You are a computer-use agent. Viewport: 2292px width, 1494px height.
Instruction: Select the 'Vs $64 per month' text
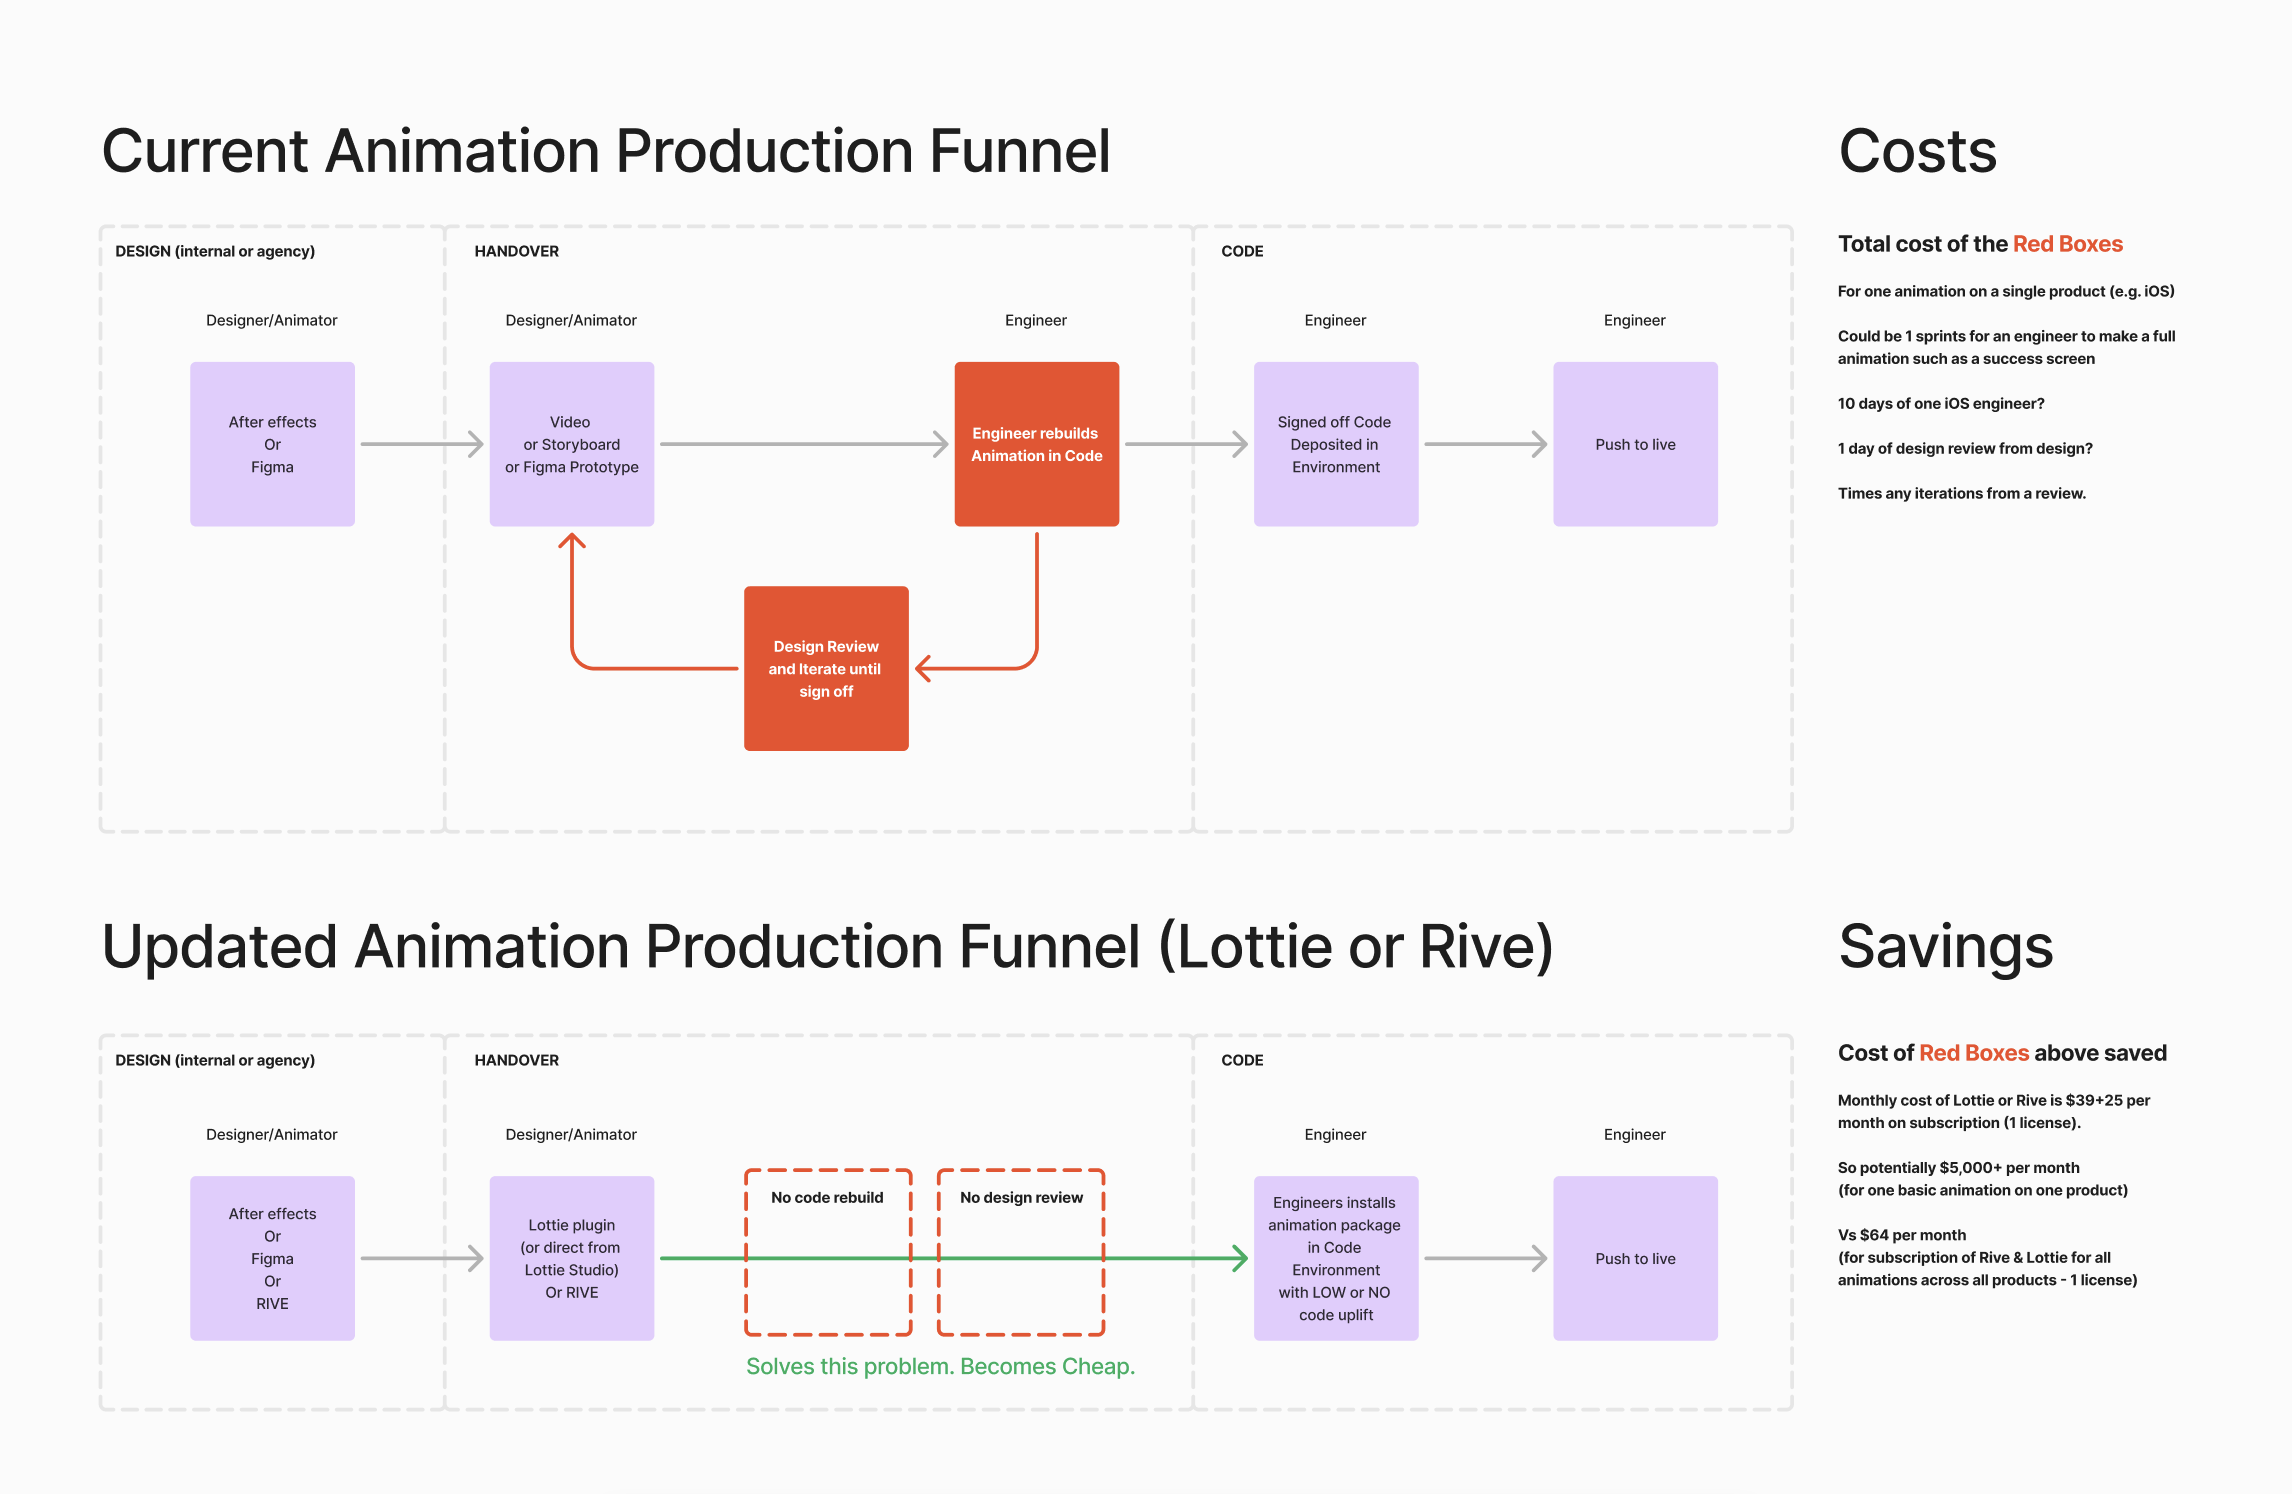coord(1901,1235)
